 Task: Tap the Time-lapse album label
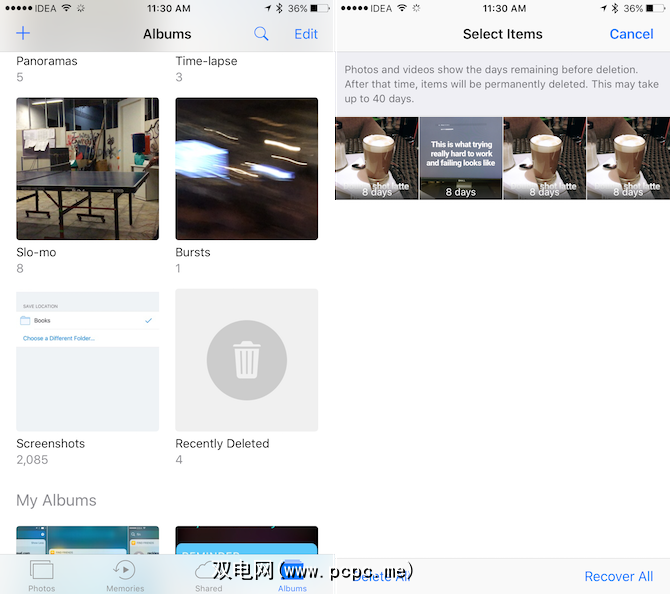[x=206, y=61]
